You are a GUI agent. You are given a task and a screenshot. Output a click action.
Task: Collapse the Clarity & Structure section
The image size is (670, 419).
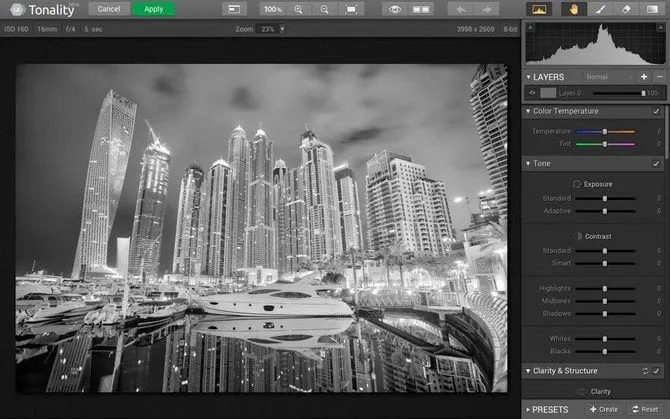coord(529,371)
